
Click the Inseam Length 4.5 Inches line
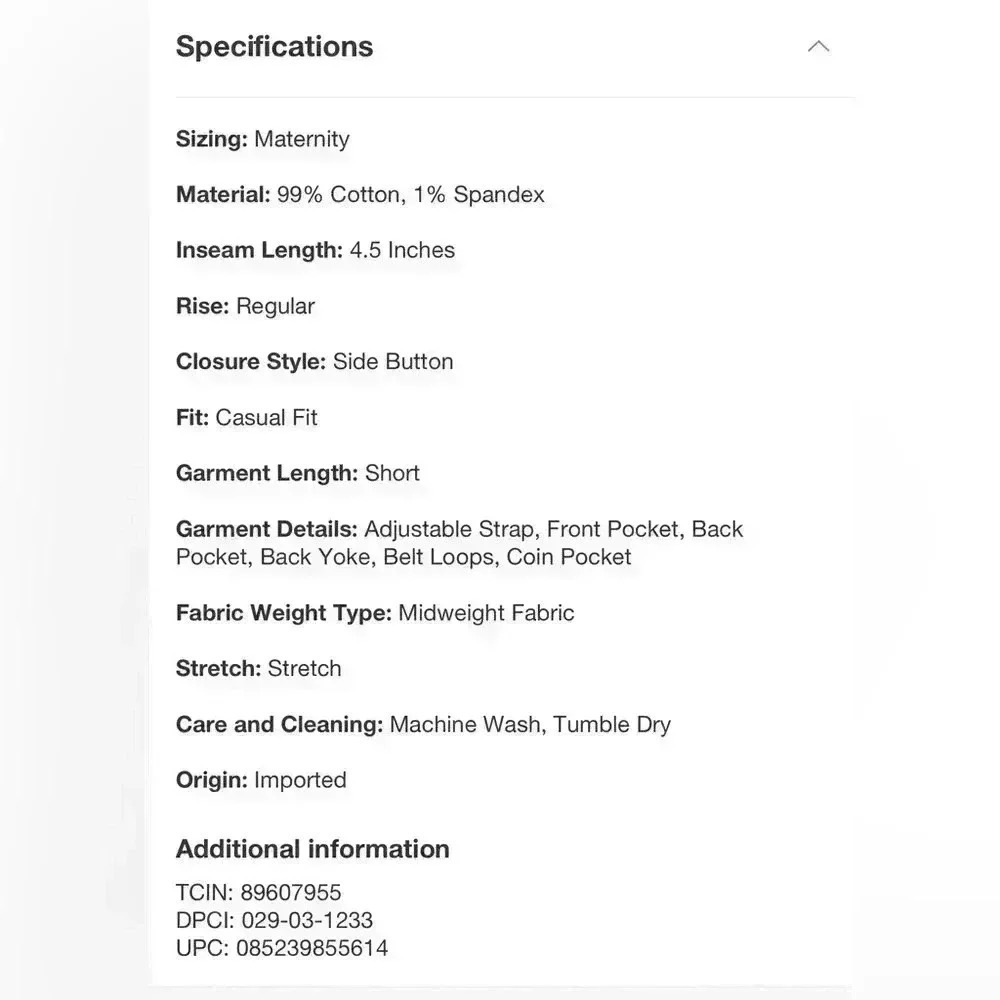[316, 250]
